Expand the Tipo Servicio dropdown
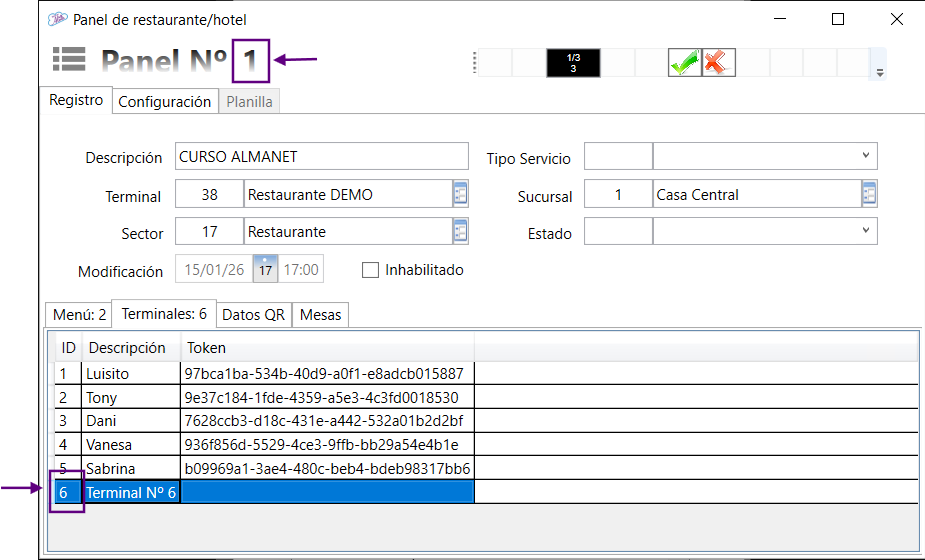 tap(864, 157)
